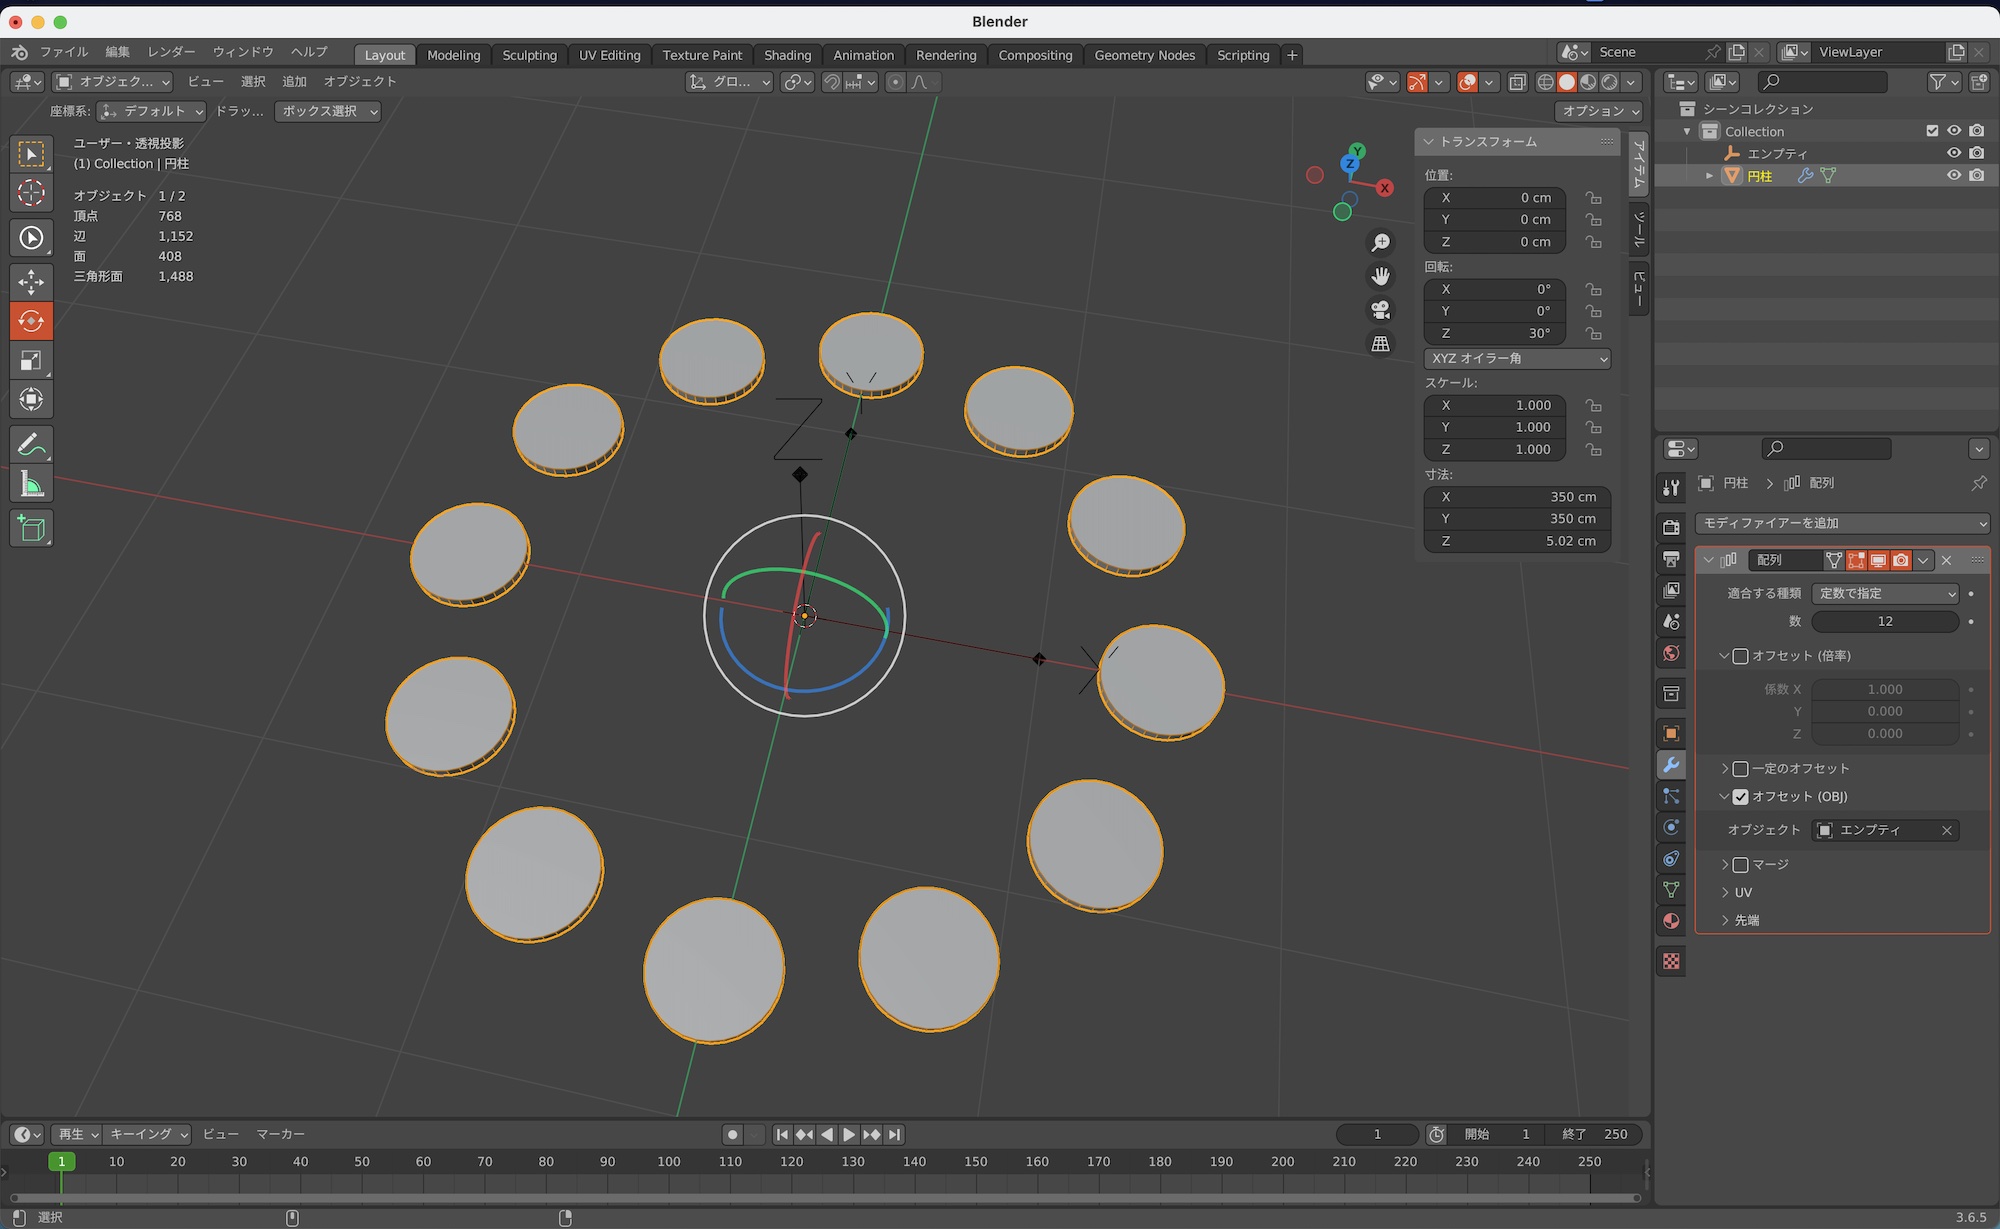Open the モディファイアーを追加 dropdown
Screen dimensions: 2000x1229
pos(1842,523)
